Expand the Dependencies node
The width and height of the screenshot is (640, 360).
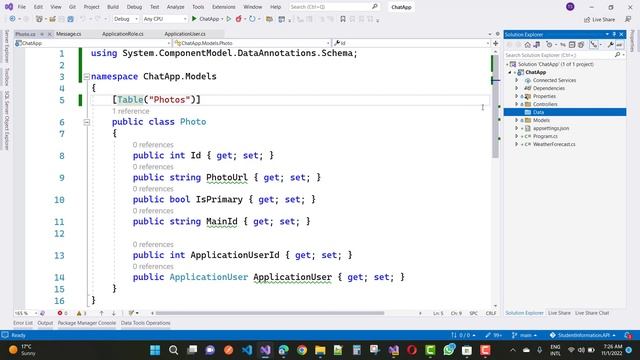point(516,88)
